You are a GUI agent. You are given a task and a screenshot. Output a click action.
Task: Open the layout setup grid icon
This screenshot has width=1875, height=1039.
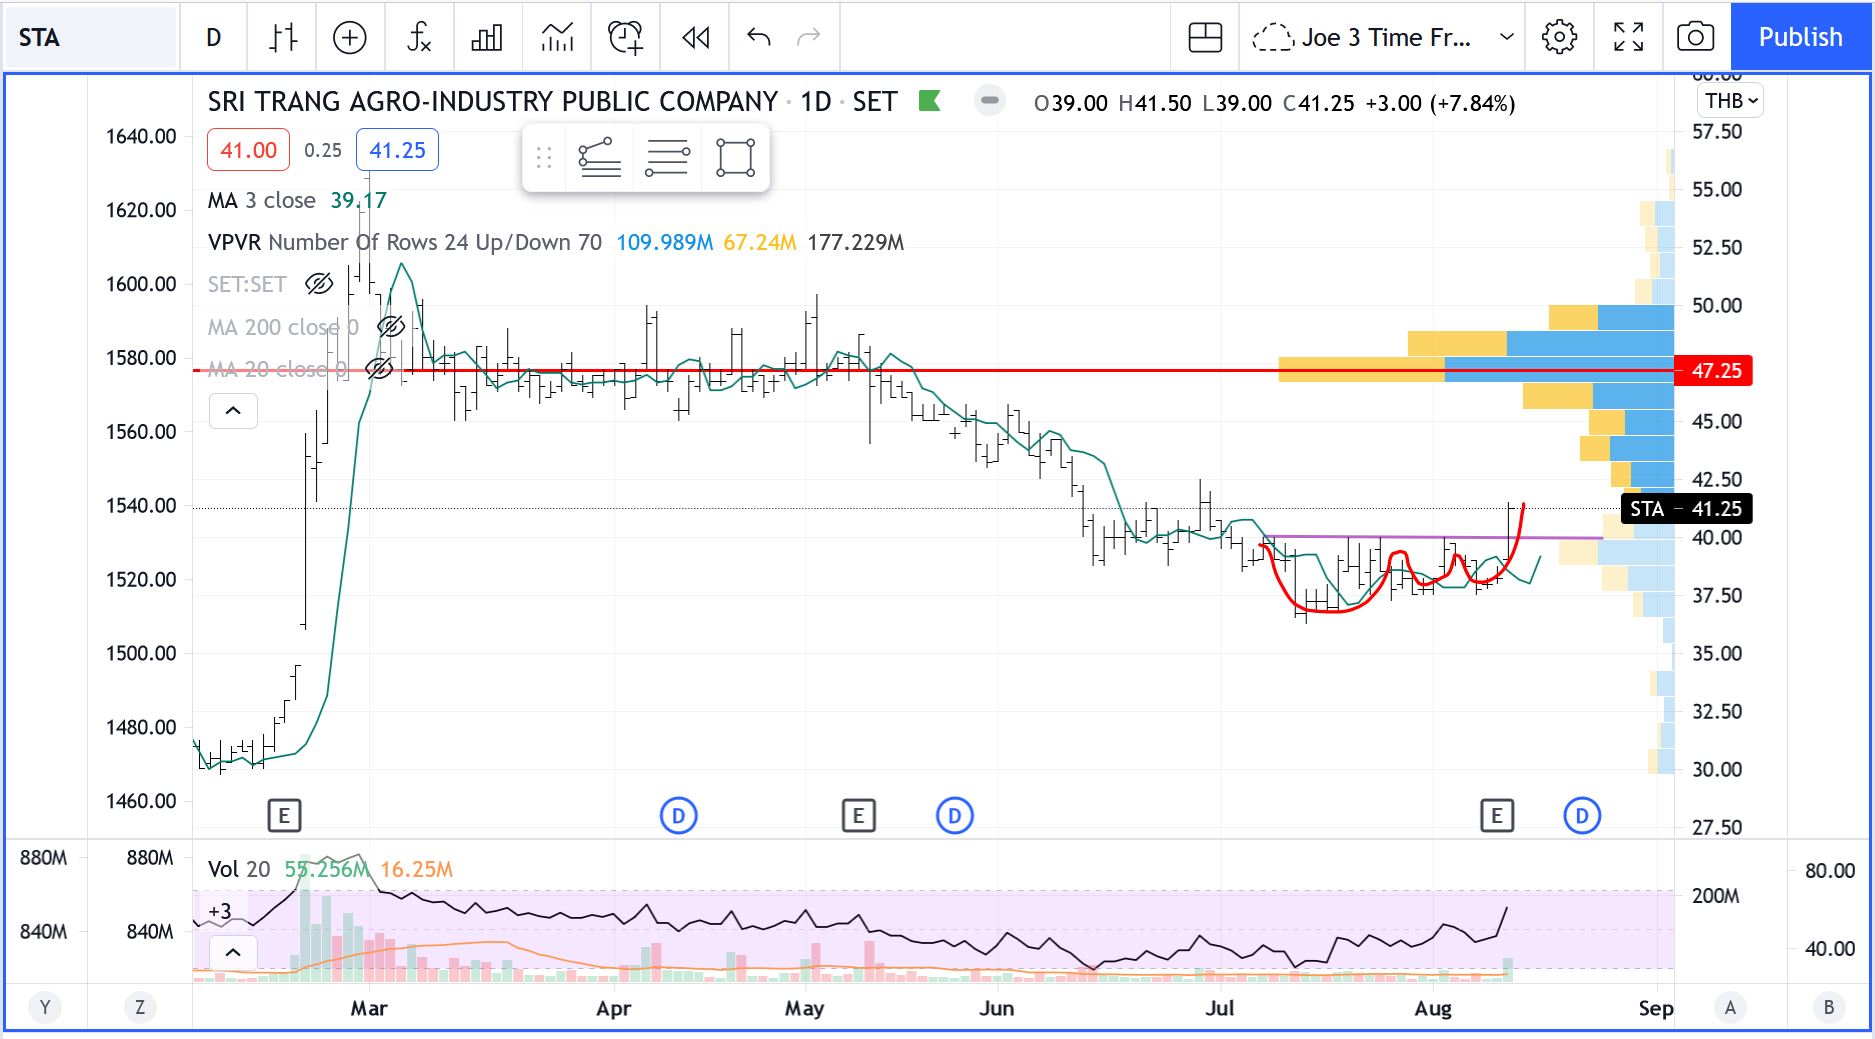tap(1205, 38)
